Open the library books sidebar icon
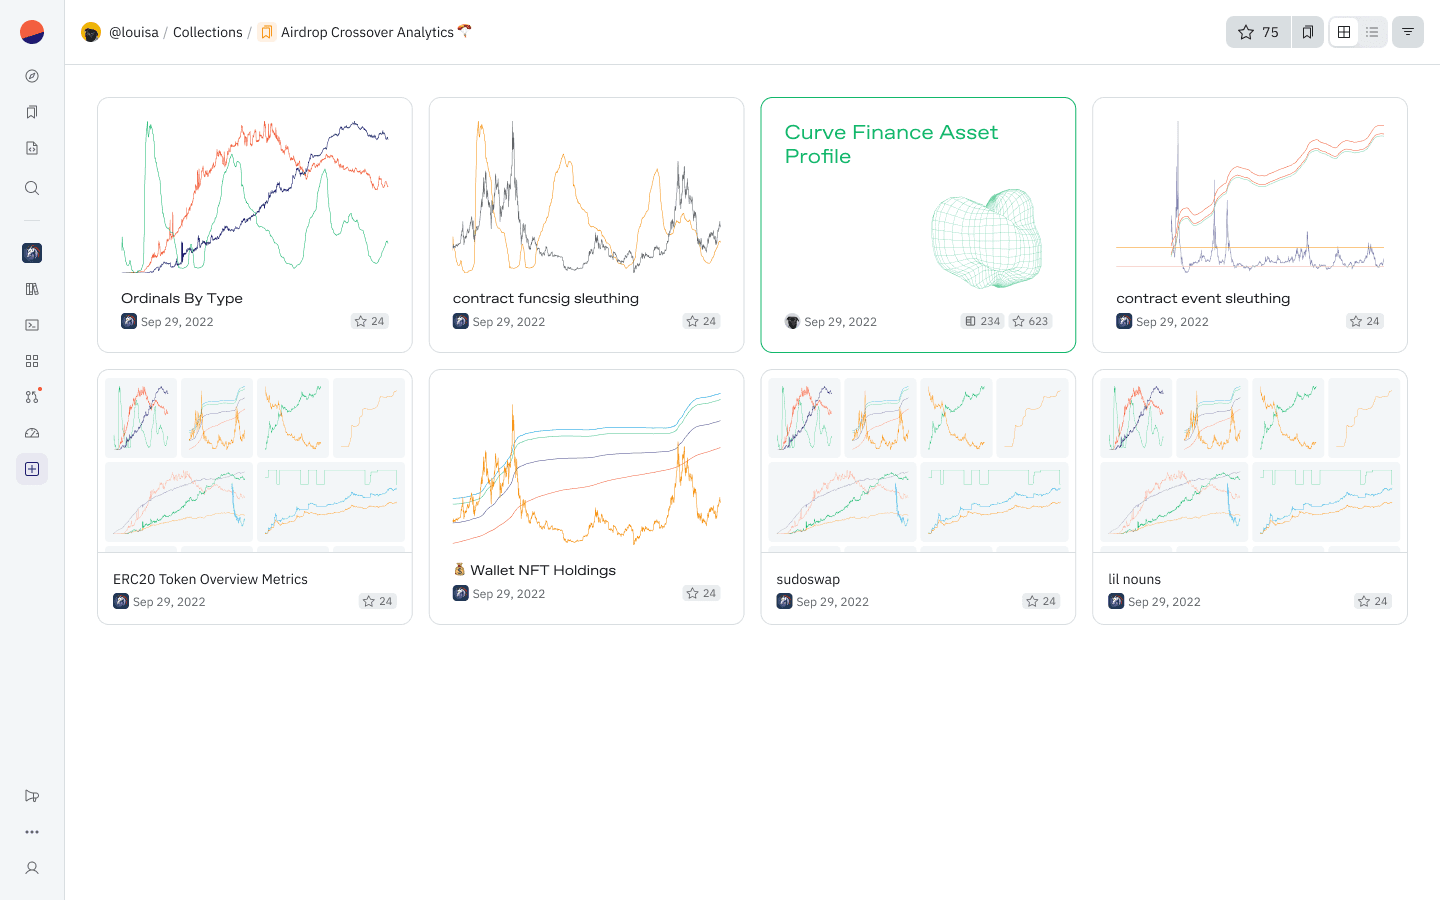Viewport: 1440px width, 900px height. (32, 289)
